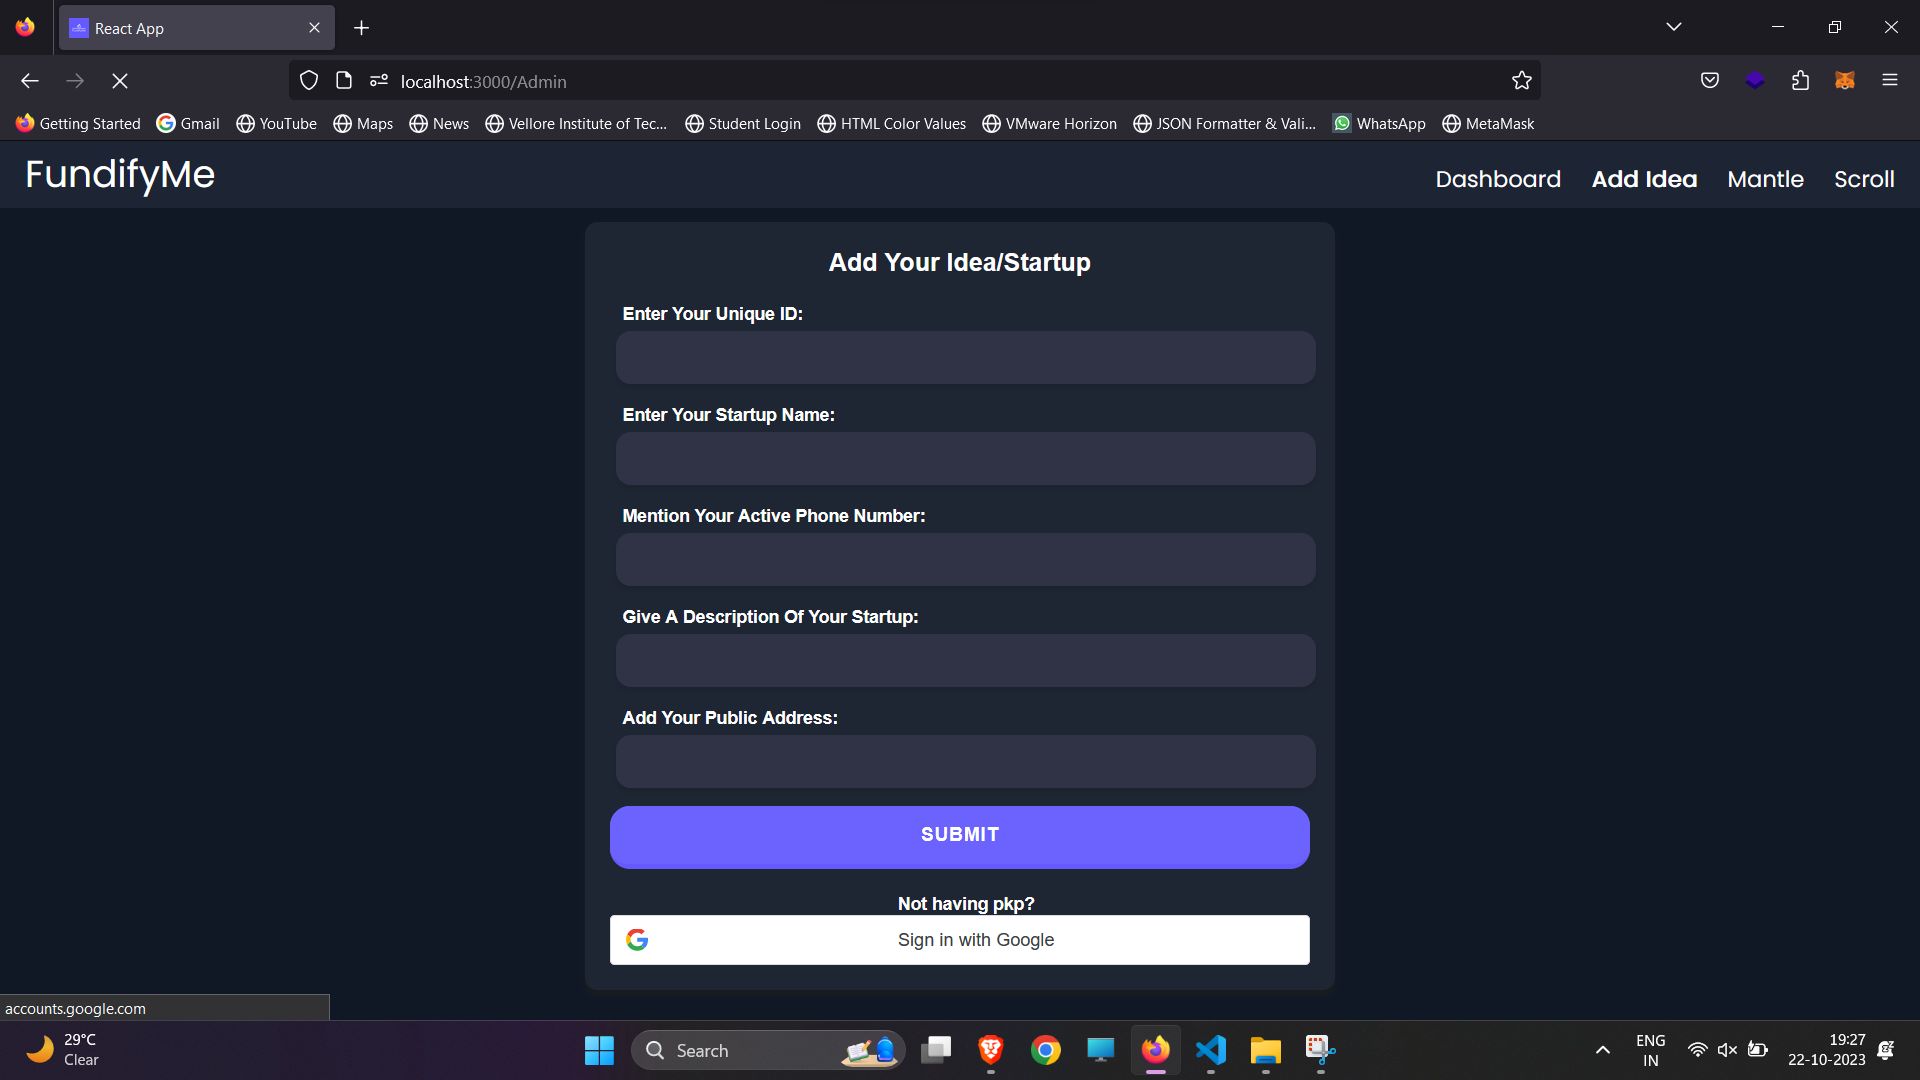Click Submit button to send startup form
Image resolution: width=1920 pixels, height=1080 pixels.
tap(960, 833)
